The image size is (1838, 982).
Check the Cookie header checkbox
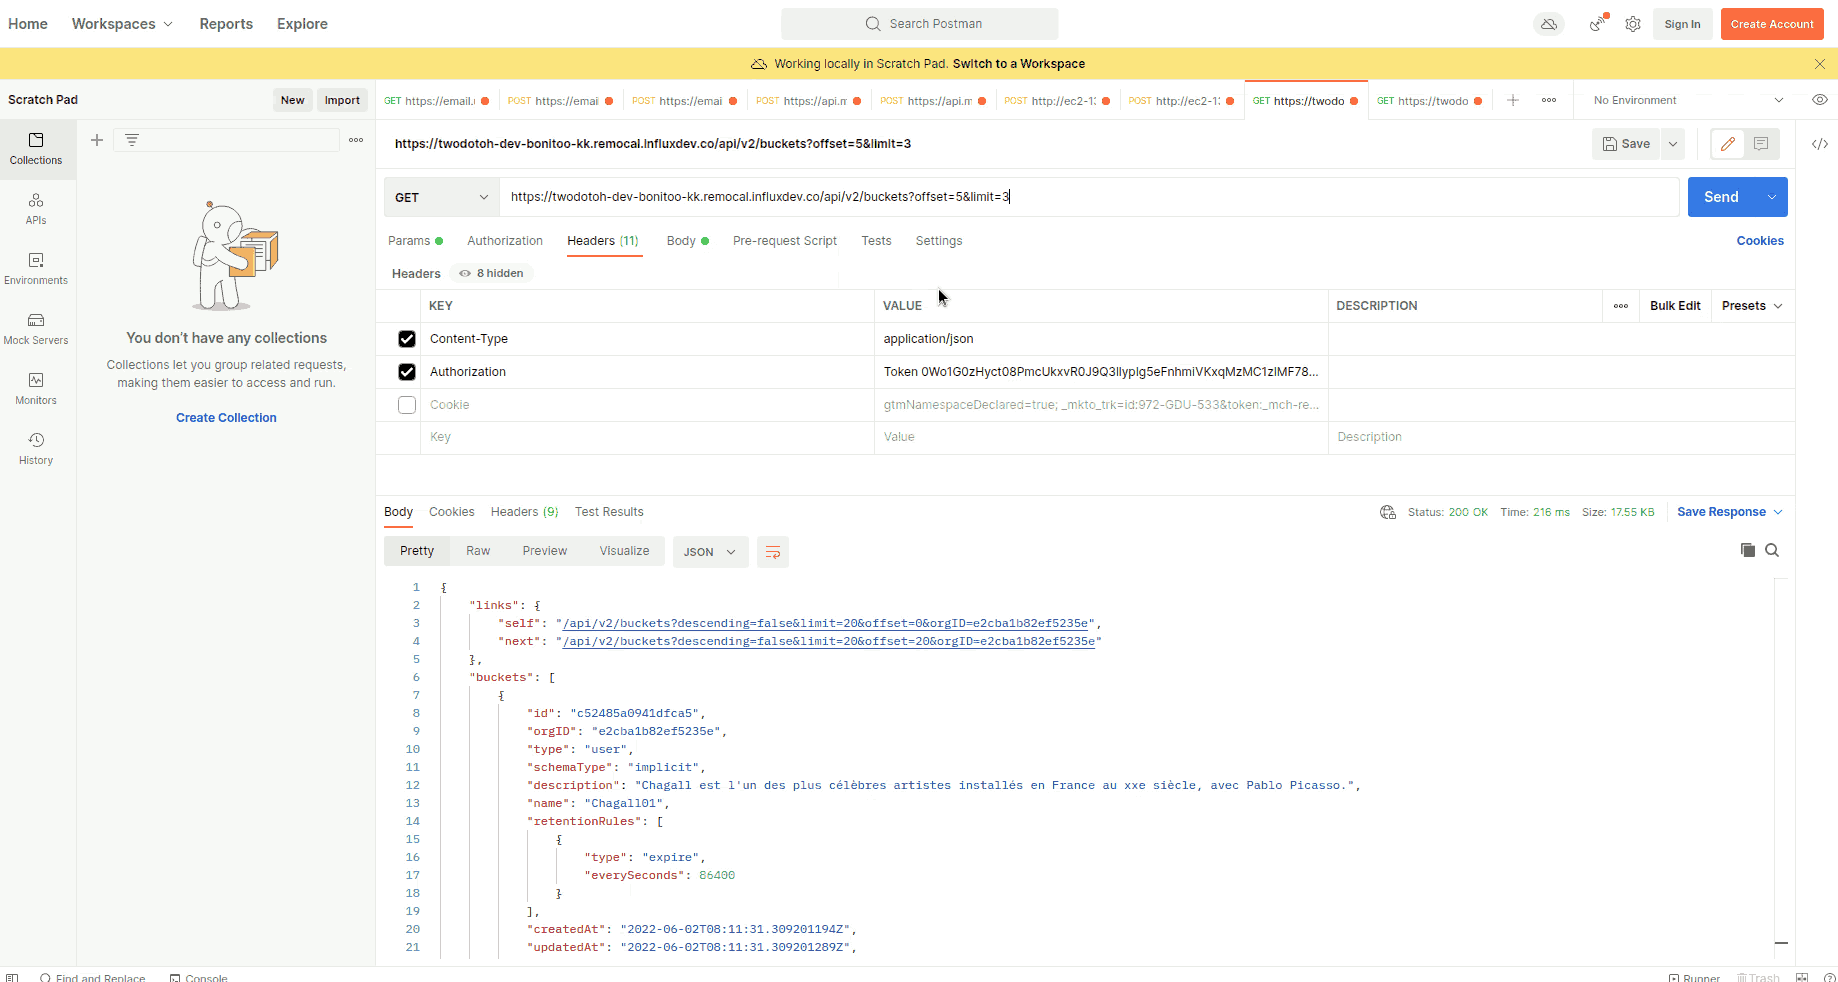pos(407,405)
